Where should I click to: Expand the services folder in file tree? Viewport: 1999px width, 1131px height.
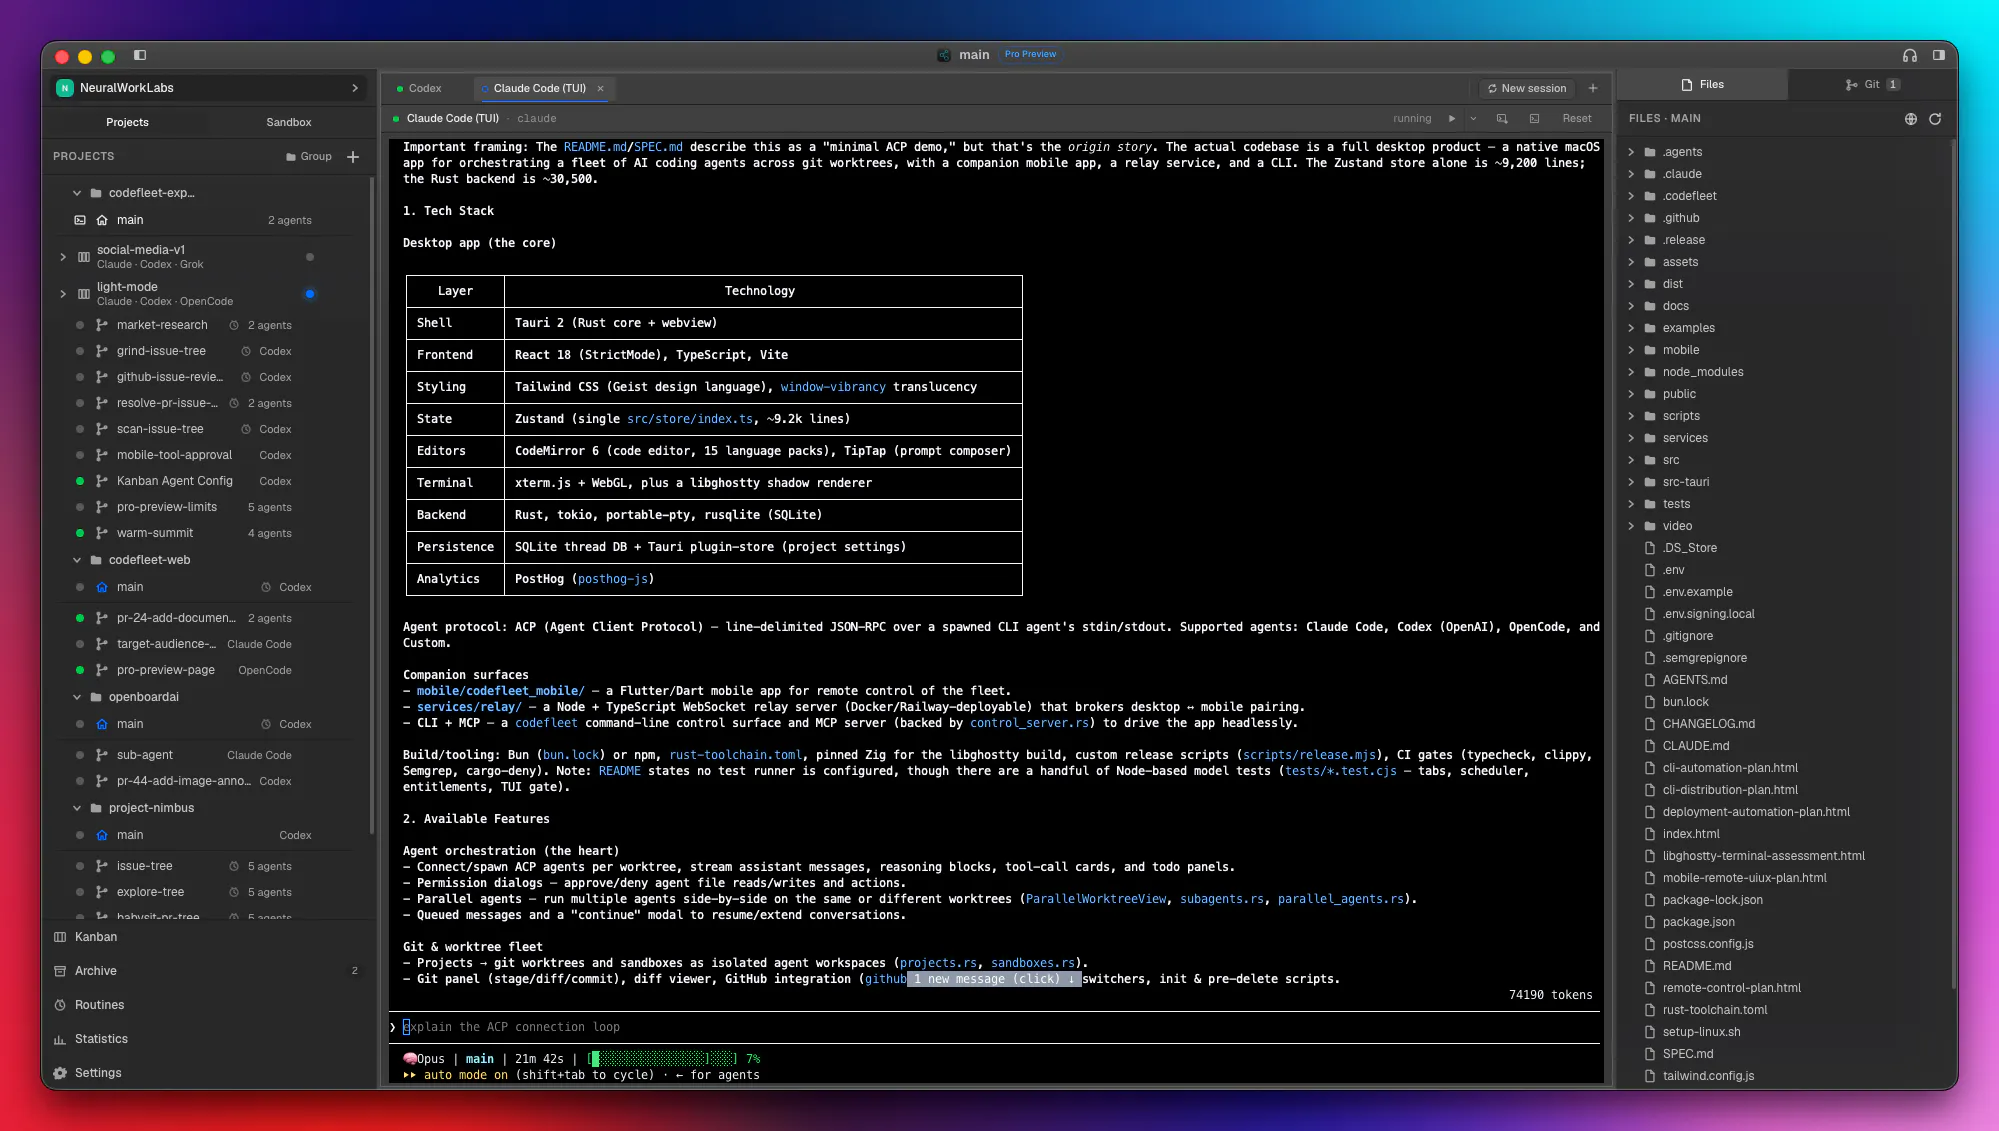point(1631,438)
